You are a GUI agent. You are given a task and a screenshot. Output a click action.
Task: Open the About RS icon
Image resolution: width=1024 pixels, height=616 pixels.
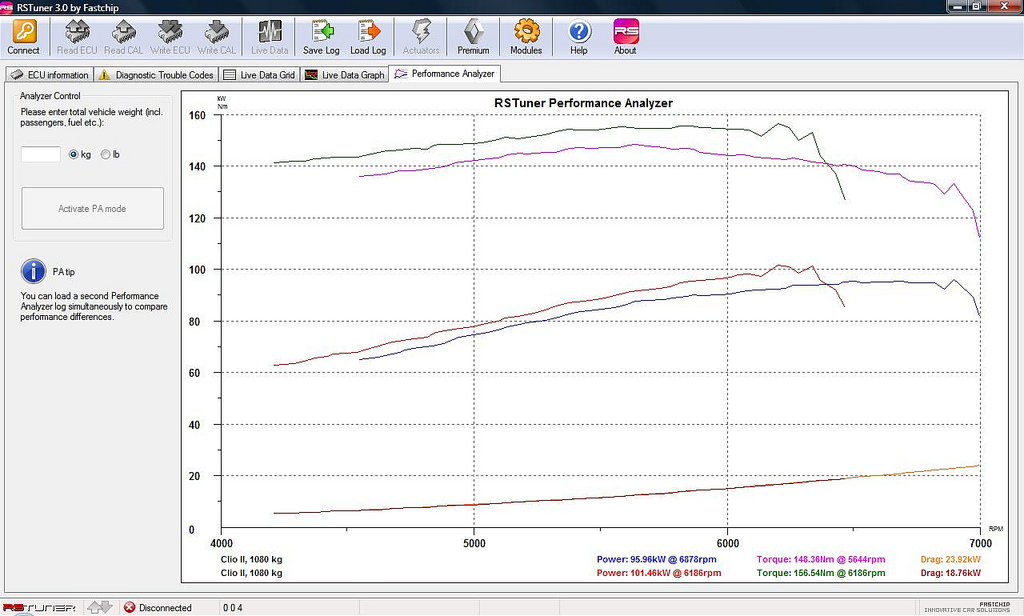(x=625, y=32)
